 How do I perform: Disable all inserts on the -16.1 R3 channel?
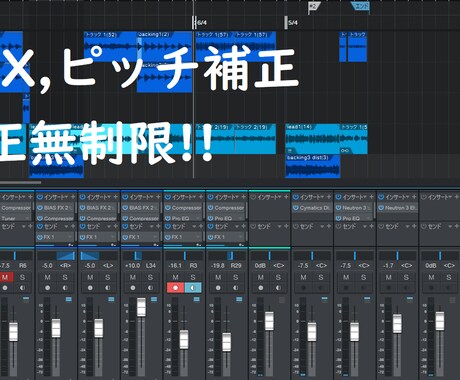(168, 197)
